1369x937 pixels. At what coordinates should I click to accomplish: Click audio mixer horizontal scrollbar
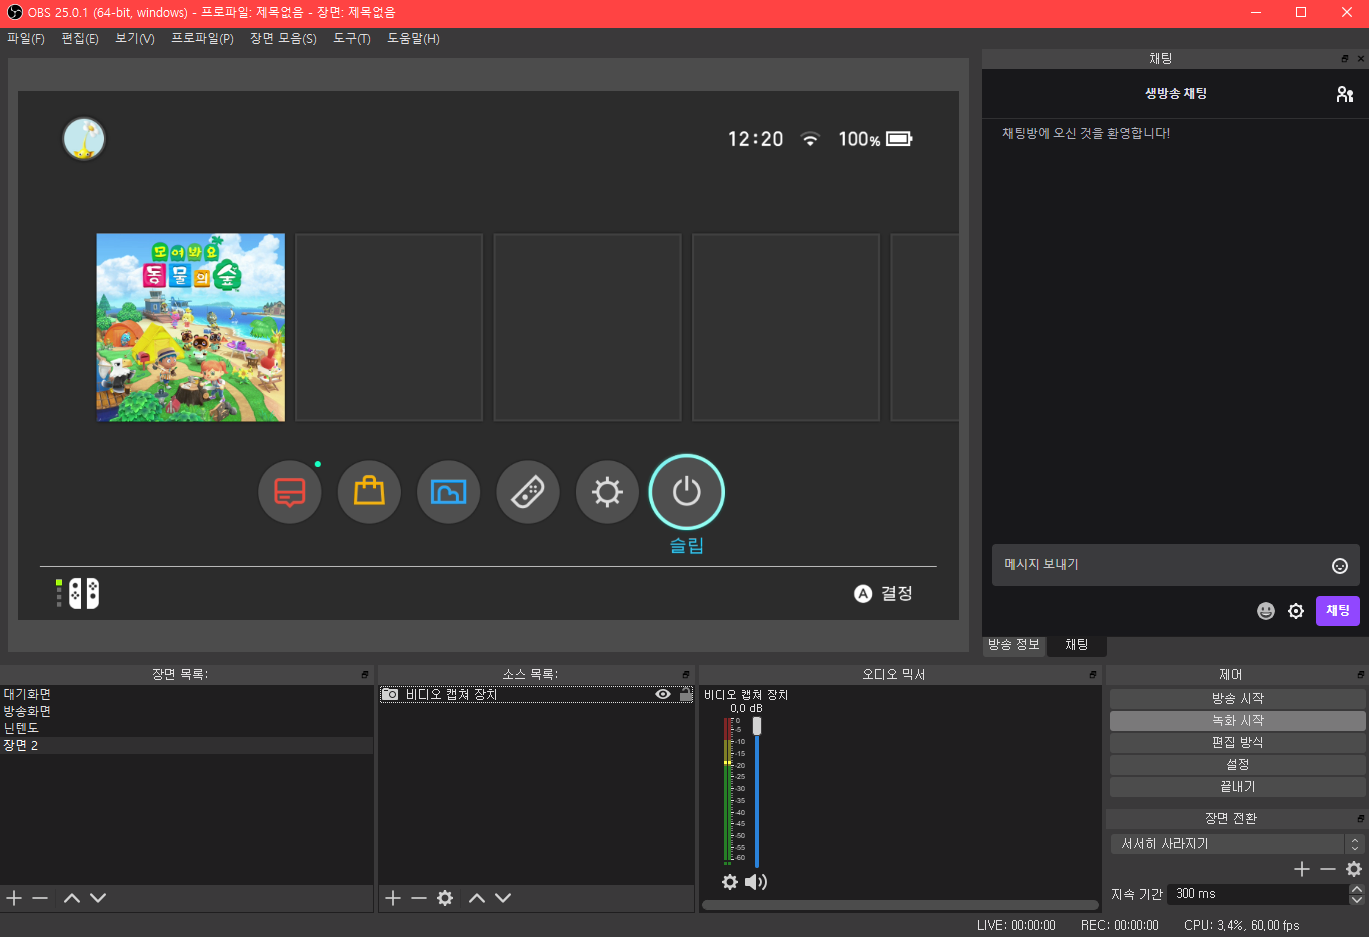(x=900, y=905)
